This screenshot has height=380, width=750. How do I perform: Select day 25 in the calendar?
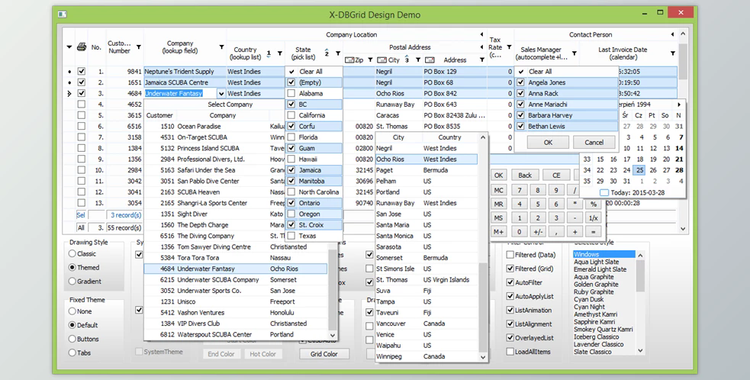(x=640, y=170)
